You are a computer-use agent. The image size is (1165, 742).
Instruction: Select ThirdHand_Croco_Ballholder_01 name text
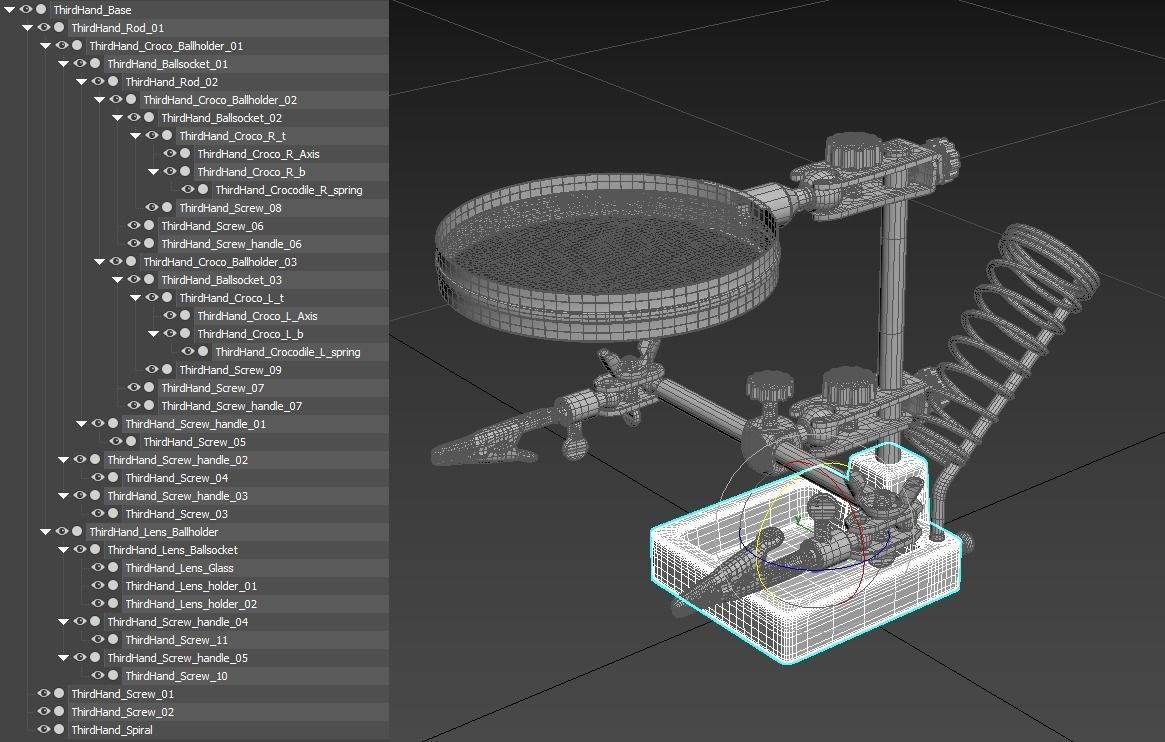[166, 46]
